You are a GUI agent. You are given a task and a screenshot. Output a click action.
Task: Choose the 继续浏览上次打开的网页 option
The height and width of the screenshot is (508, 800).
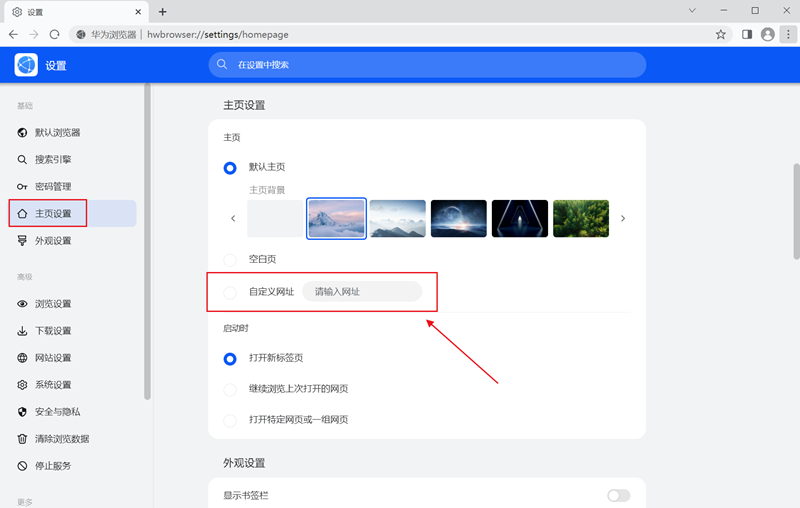[x=230, y=388]
